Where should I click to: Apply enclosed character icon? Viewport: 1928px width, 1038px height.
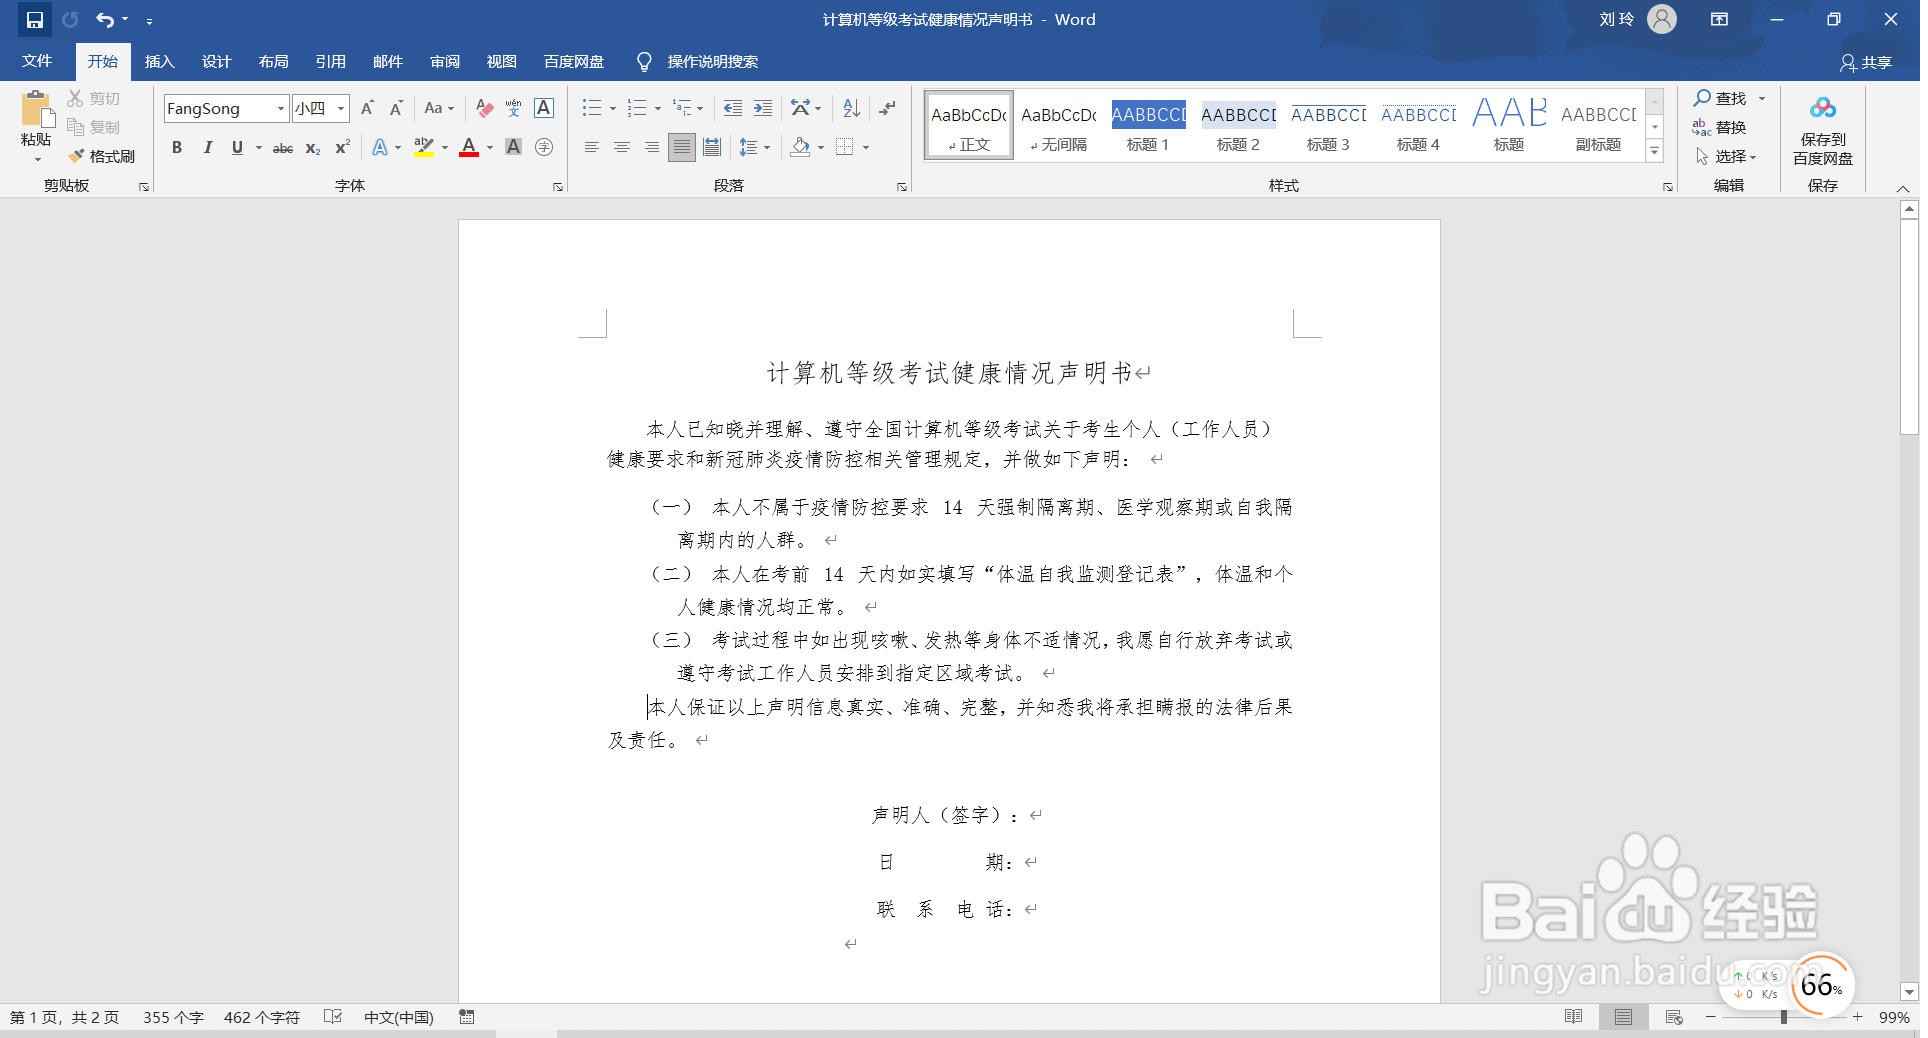(x=544, y=147)
